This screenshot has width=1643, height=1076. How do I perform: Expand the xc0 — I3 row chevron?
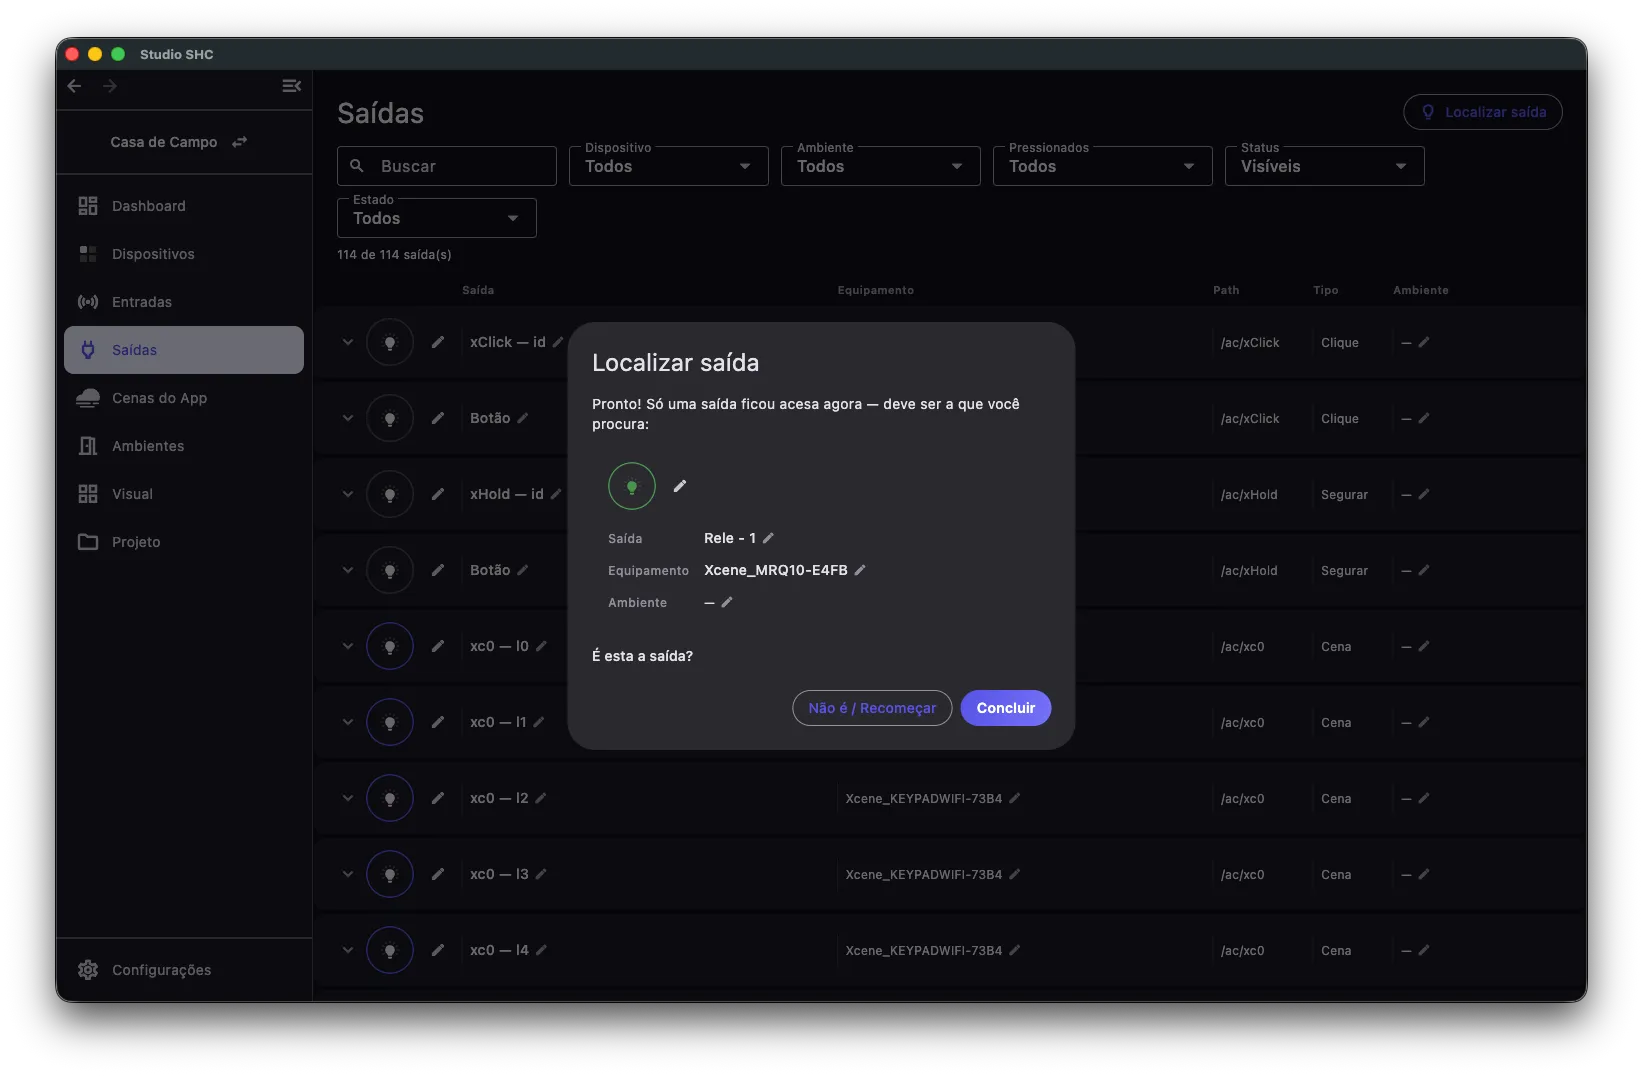point(348,874)
